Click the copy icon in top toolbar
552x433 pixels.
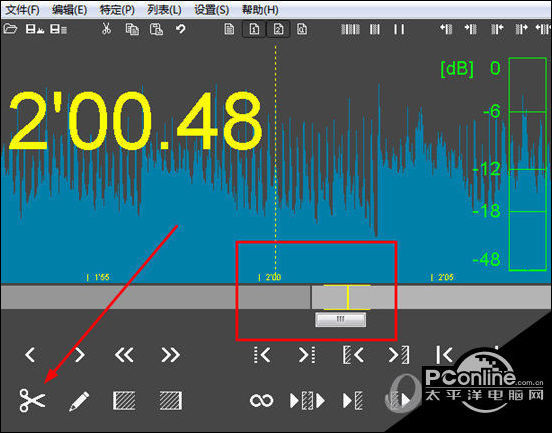[132, 29]
